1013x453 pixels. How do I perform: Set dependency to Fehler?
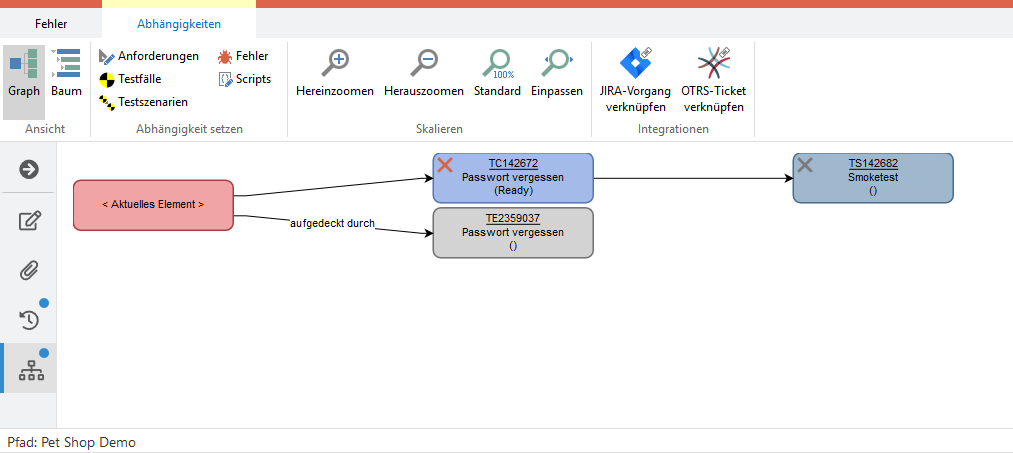click(243, 56)
